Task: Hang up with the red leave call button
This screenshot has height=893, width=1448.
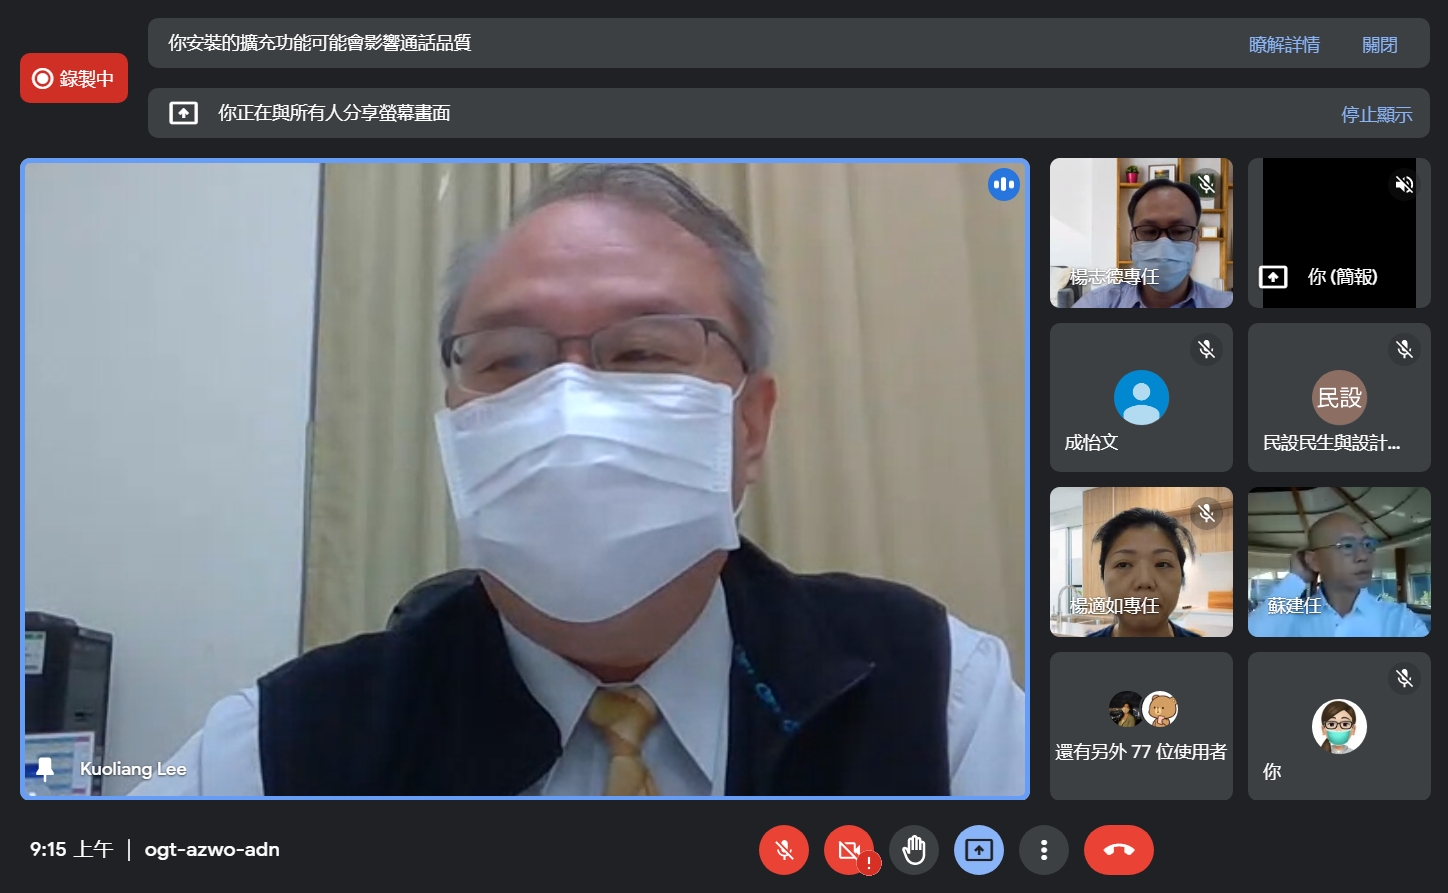Action: point(1118,850)
